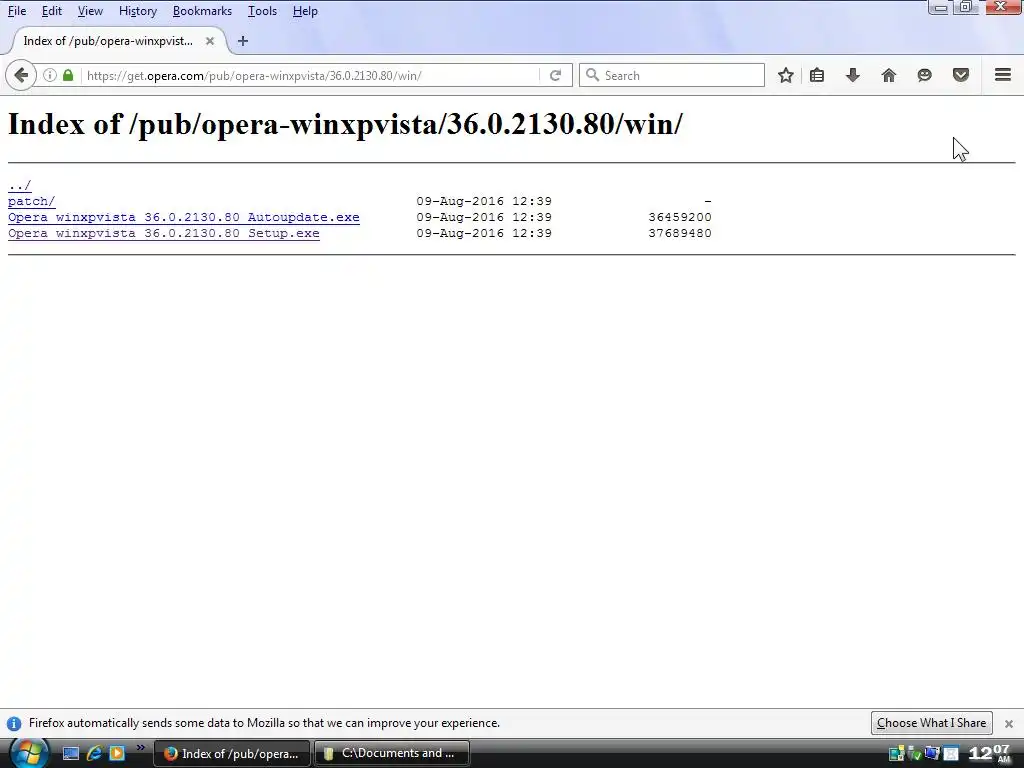Open the checklist tray icon left of USB icon

[x=897, y=754]
